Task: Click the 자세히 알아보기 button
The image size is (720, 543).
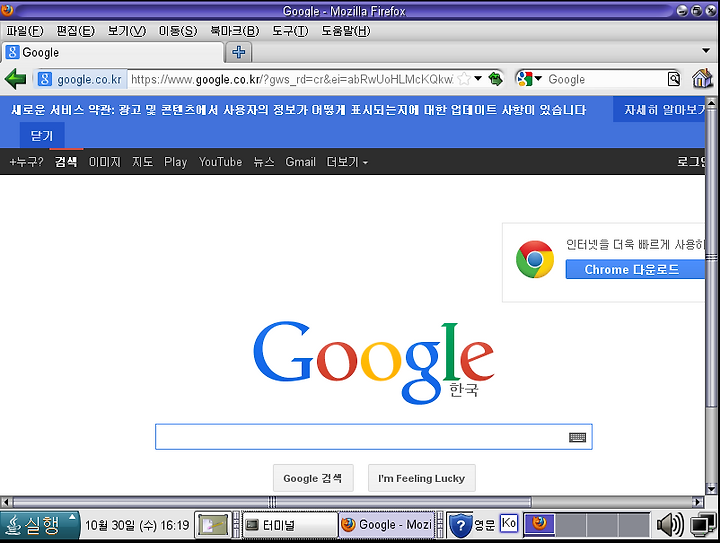Action: pos(659,110)
